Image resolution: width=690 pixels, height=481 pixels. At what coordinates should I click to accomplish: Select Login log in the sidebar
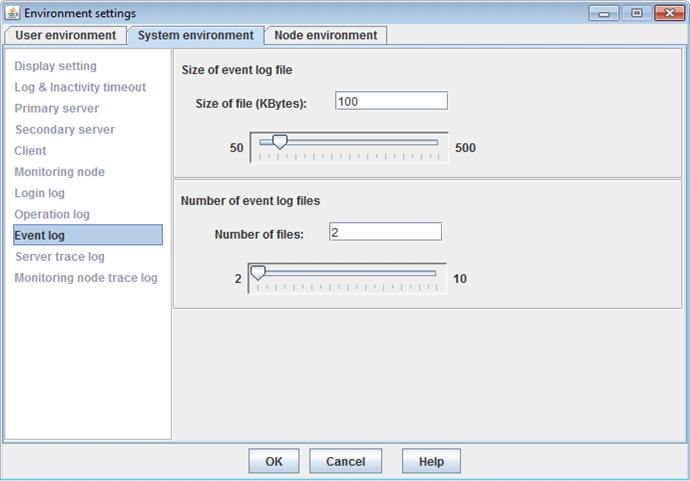(39, 193)
